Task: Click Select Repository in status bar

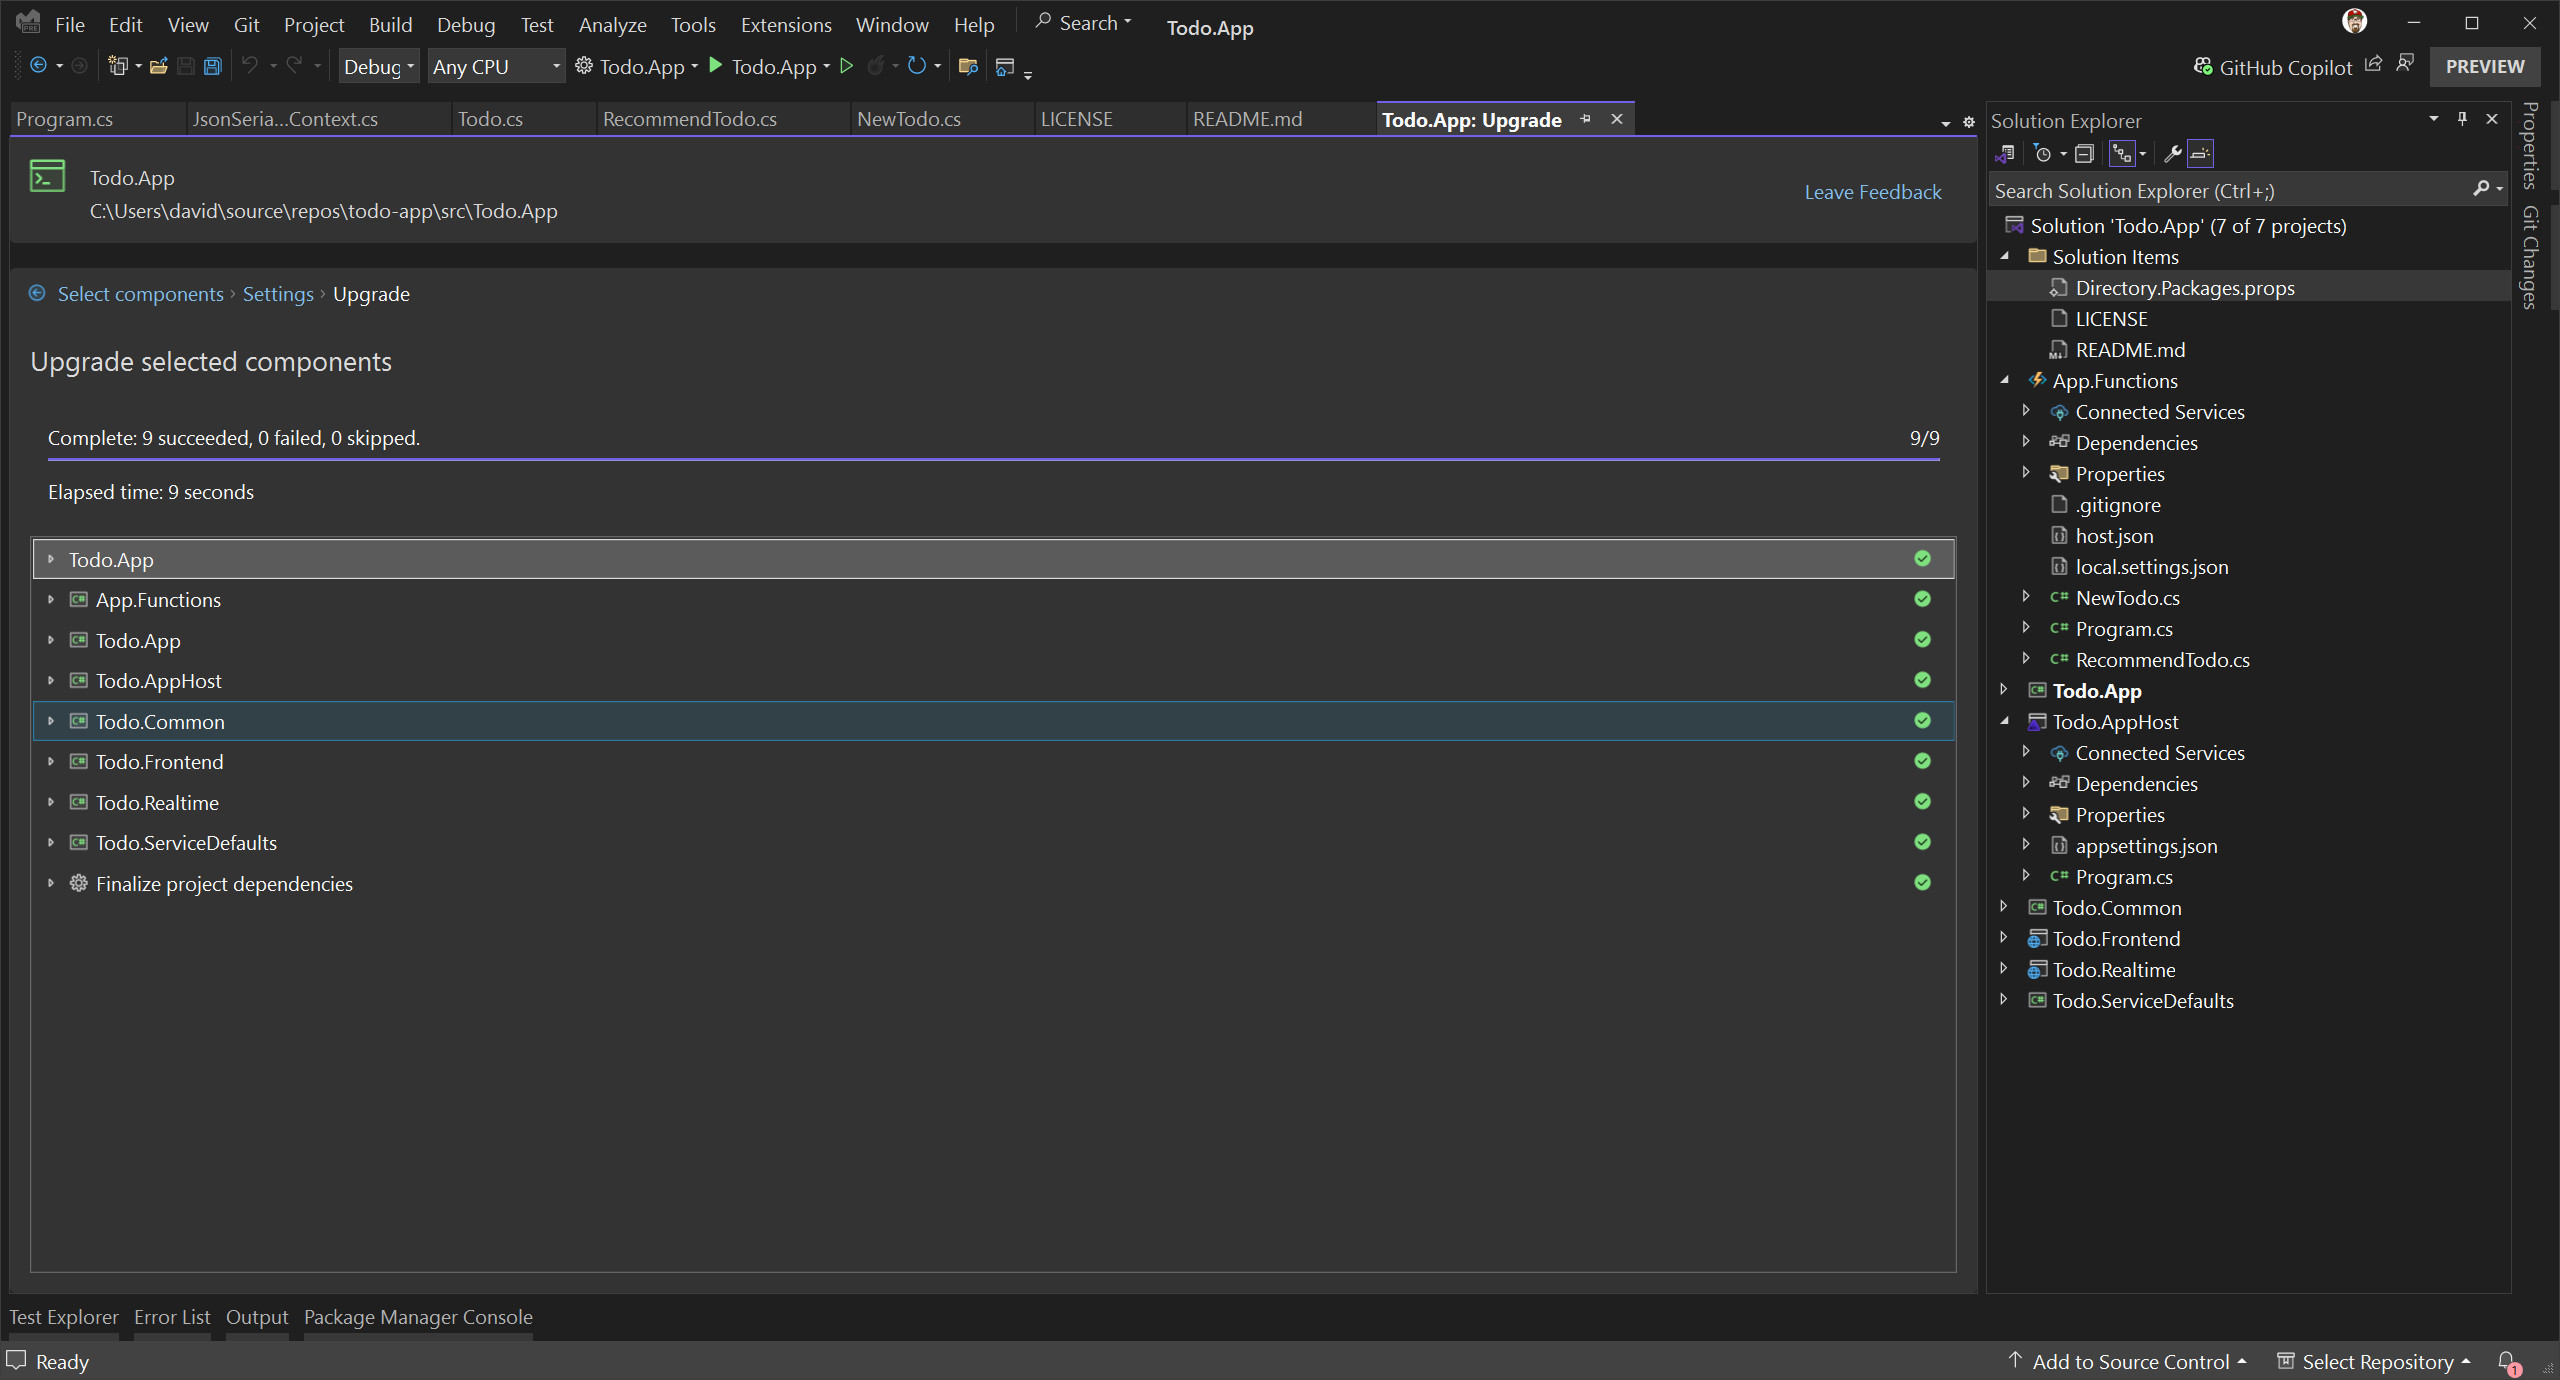Action: (x=2375, y=1361)
